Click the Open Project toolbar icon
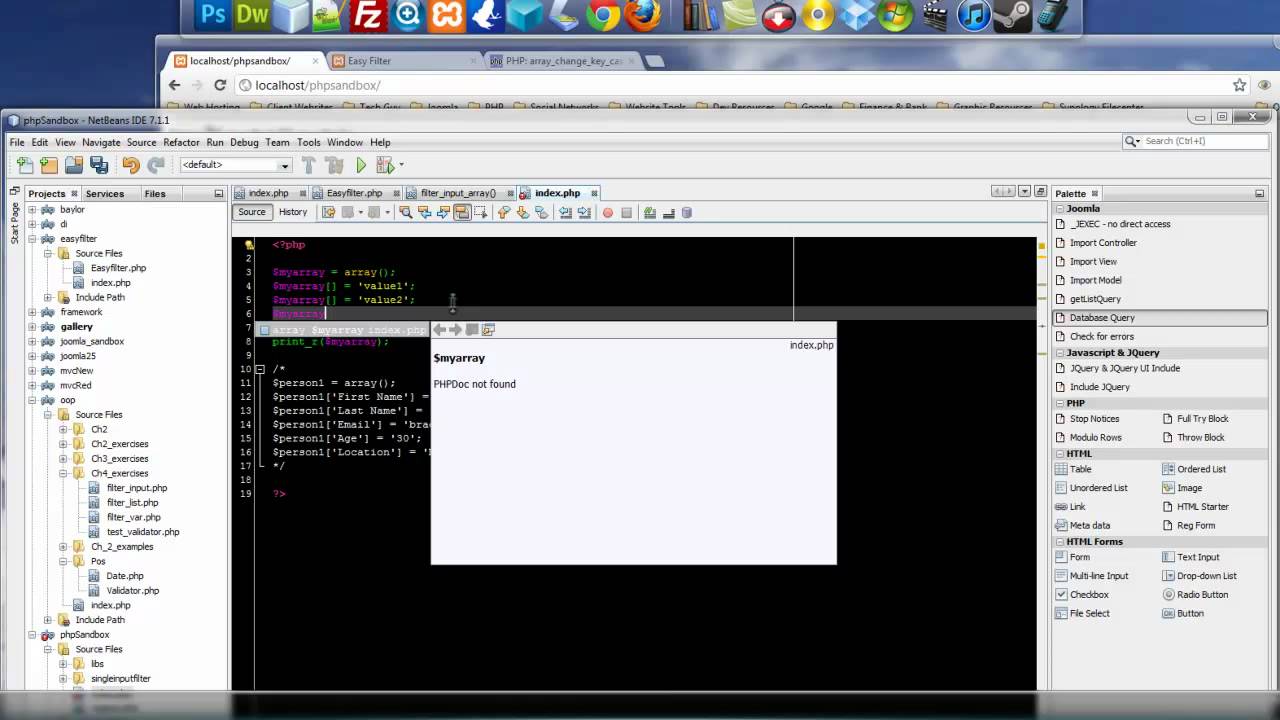 (74, 165)
